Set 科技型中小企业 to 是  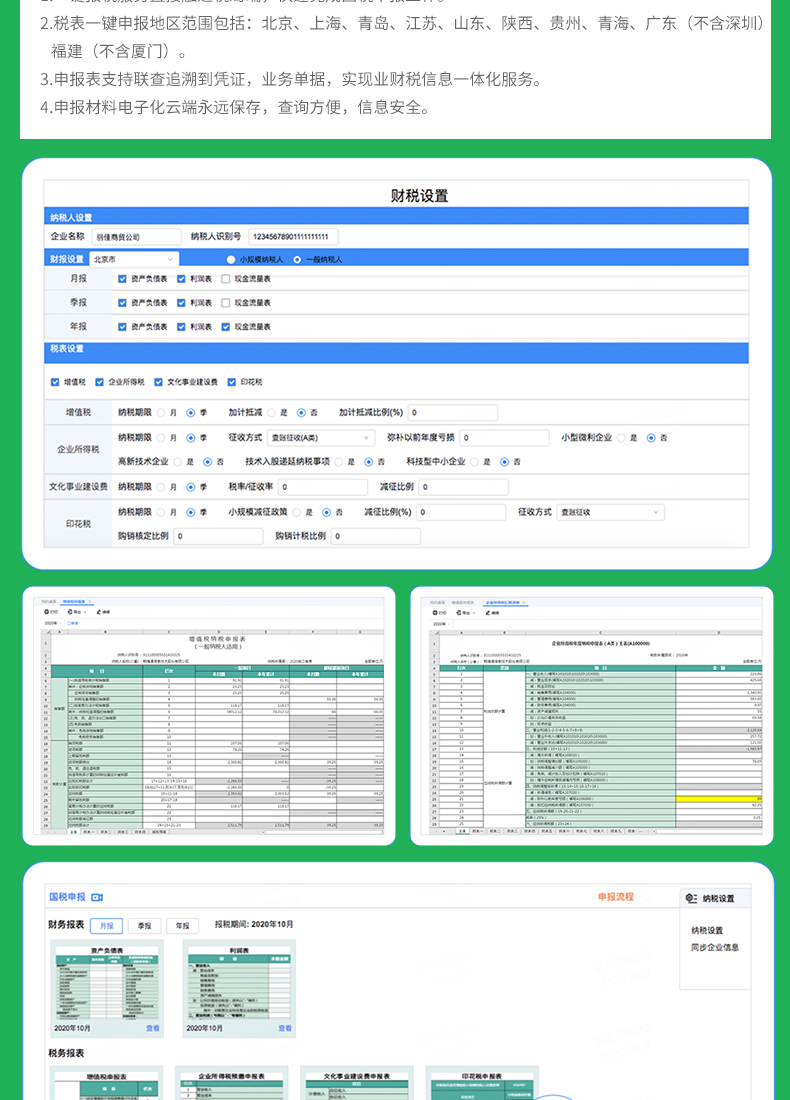coord(475,462)
